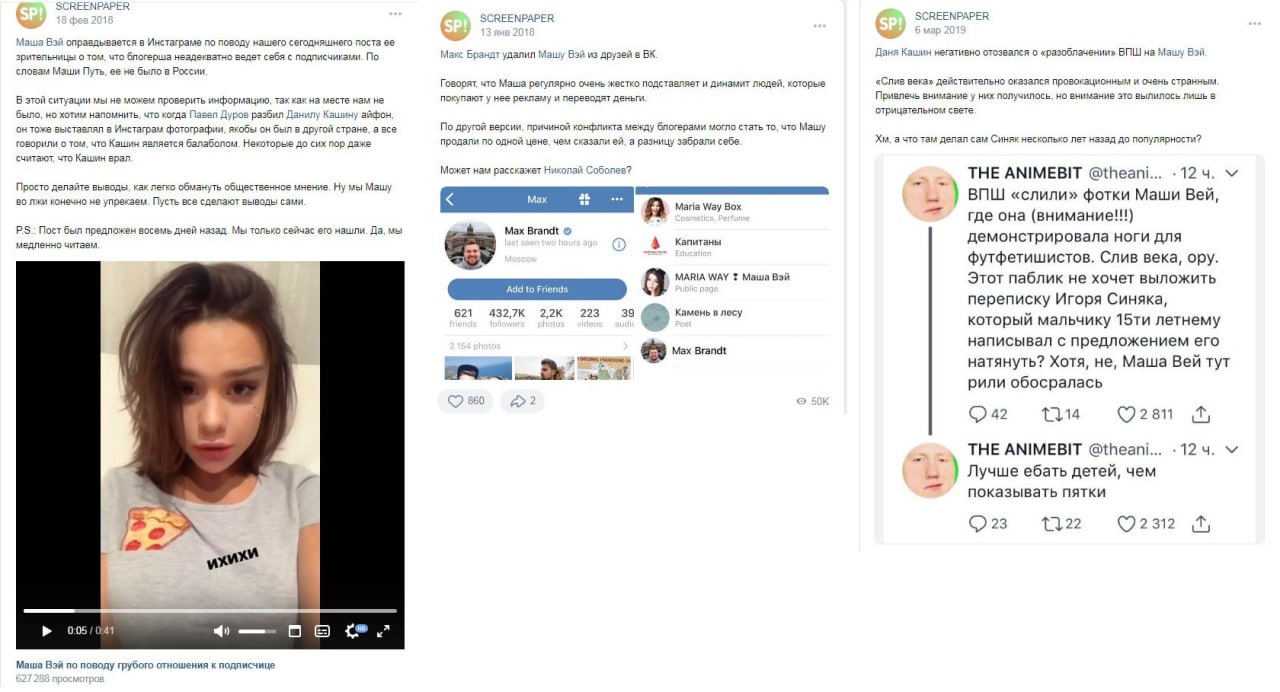Open three-dot menu of first post
The image size is (1280, 692).
pyautogui.click(x=396, y=14)
